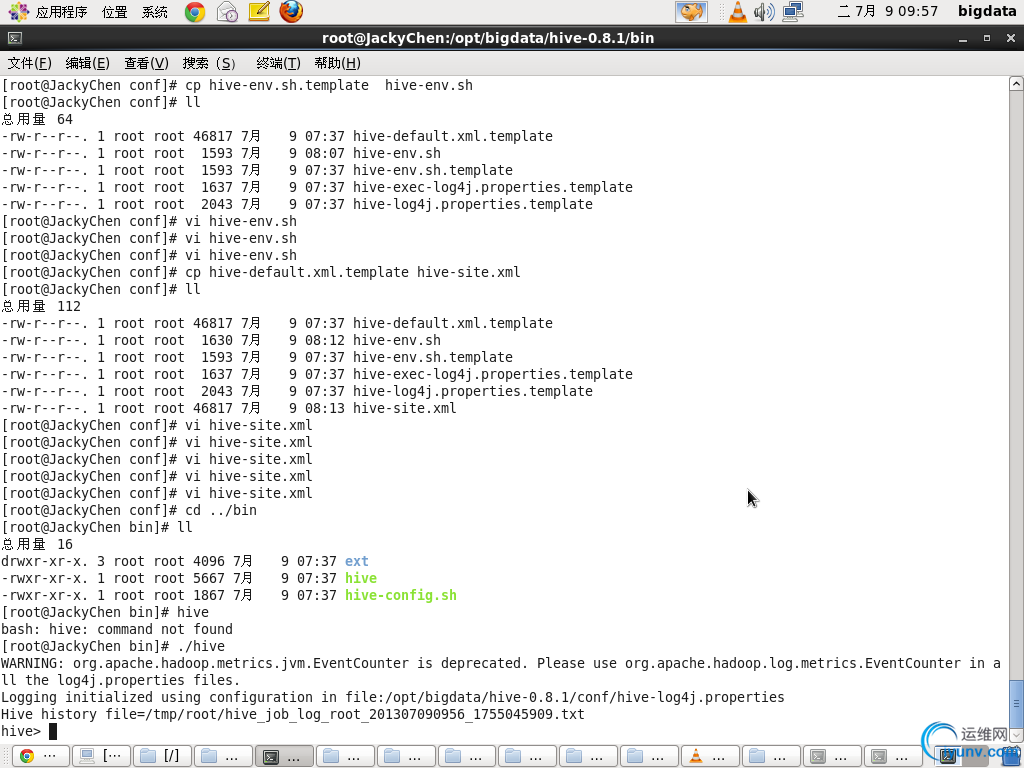Viewport: 1024px width, 768px height.
Task: Click the "总用量 64" line
Action: (x=37, y=120)
